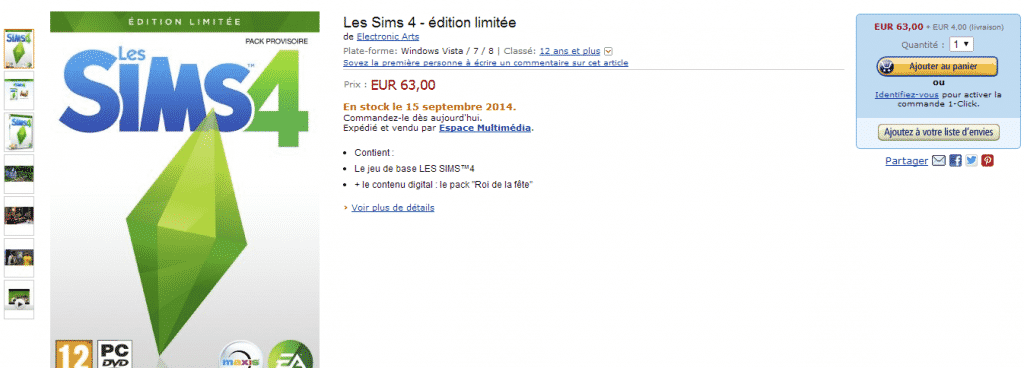Open seller Espace Multimédia link
The image size is (1024, 368).
[x=485, y=128]
